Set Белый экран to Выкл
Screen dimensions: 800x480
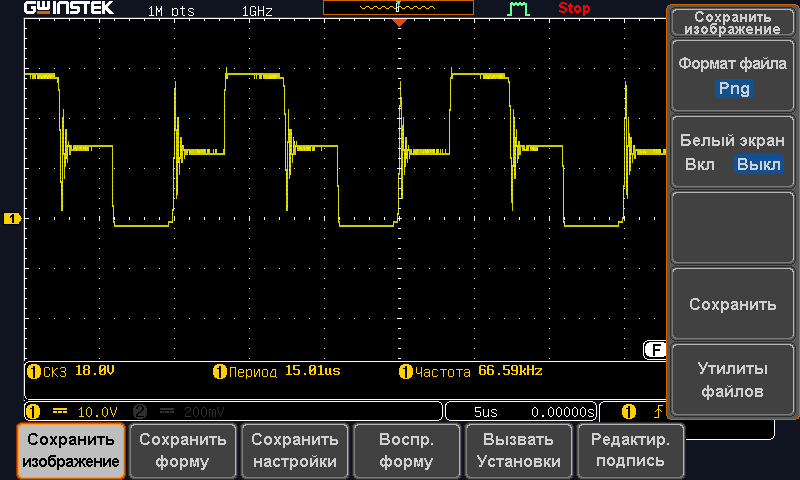point(759,164)
